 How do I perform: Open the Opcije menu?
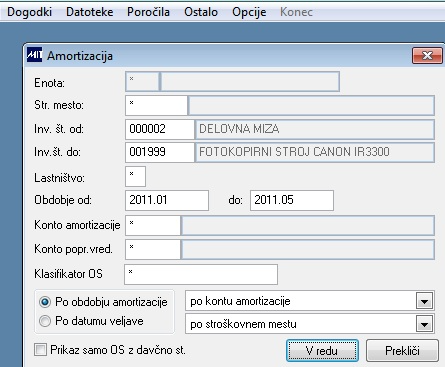click(249, 12)
